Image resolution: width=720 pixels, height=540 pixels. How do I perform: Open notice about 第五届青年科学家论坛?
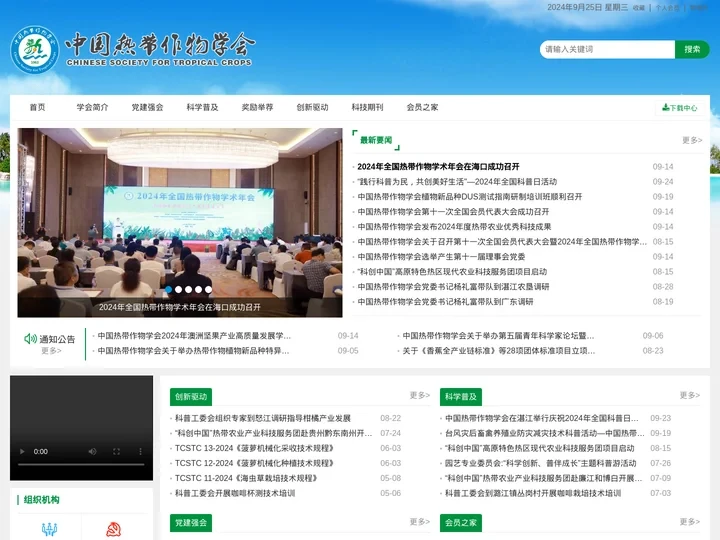click(499, 336)
